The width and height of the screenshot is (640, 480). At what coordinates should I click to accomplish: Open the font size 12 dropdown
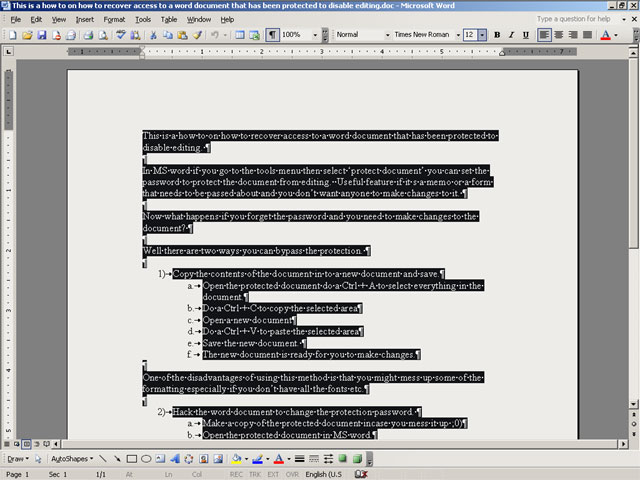pyautogui.click(x=482, y=35)
